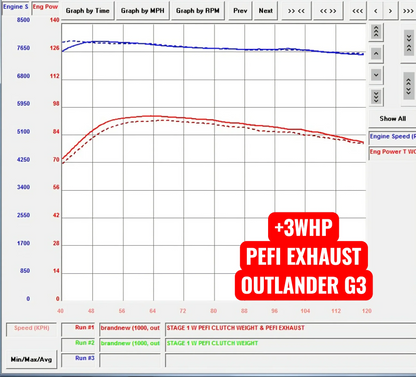The image size is (416, 377).
Task: Select the Eng Power T channel entry
Action: click(393, 152)
